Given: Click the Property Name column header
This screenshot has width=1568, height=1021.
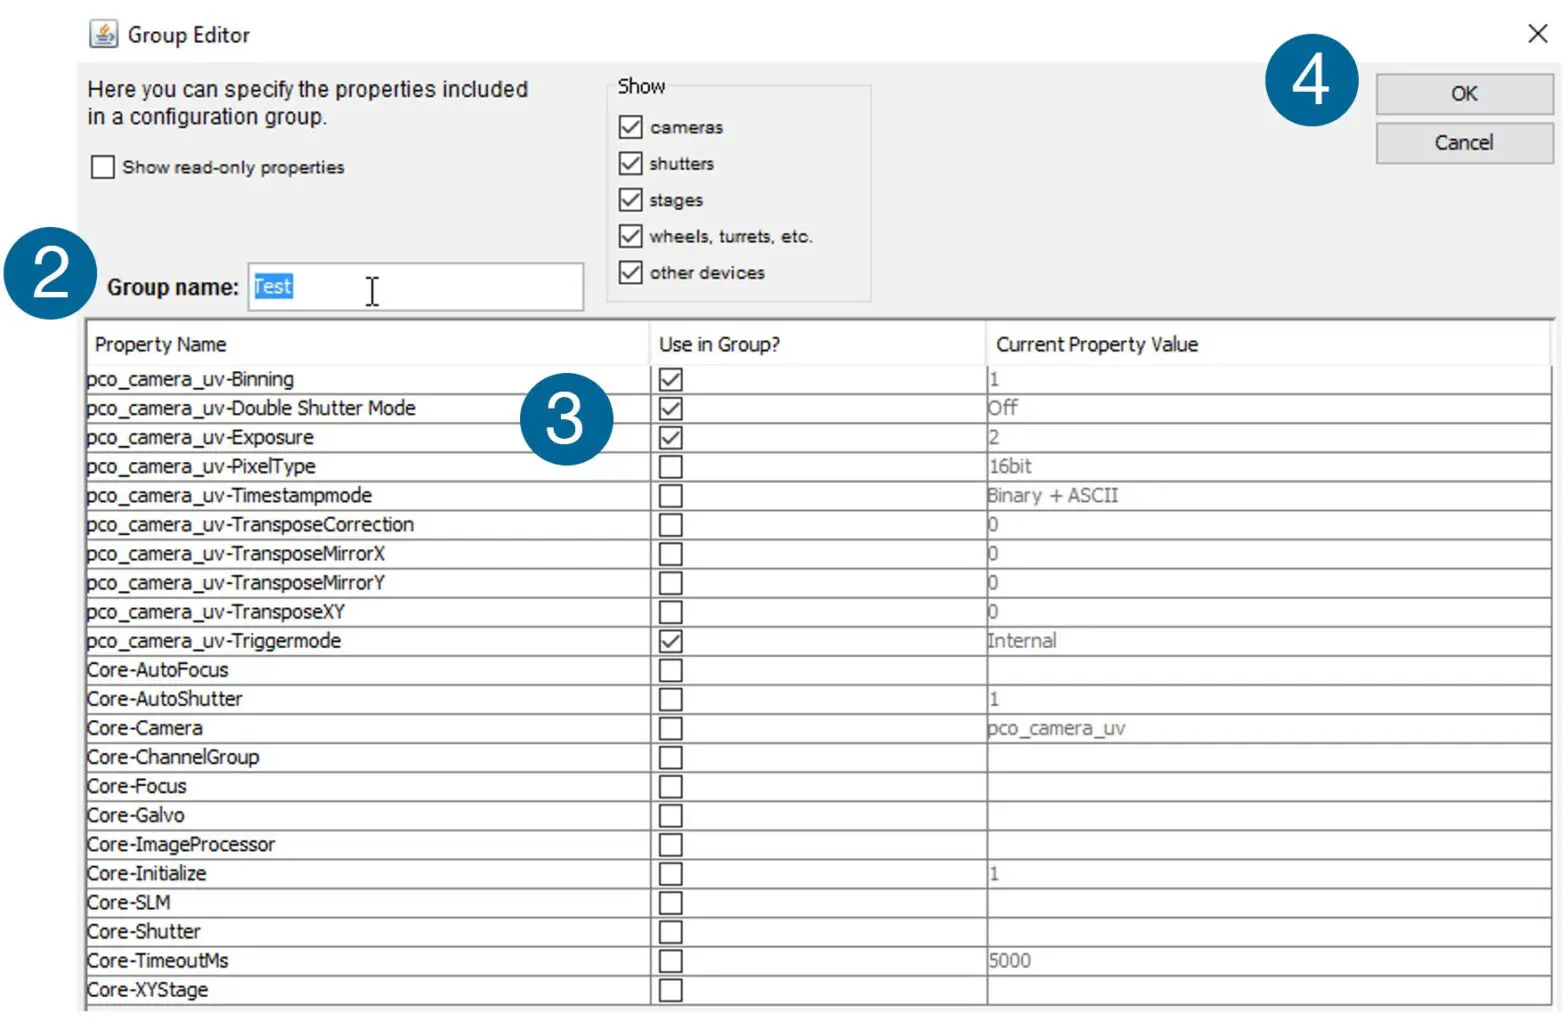Looking at the screenshot, I should pyautogui.click(x=368, y=344).
